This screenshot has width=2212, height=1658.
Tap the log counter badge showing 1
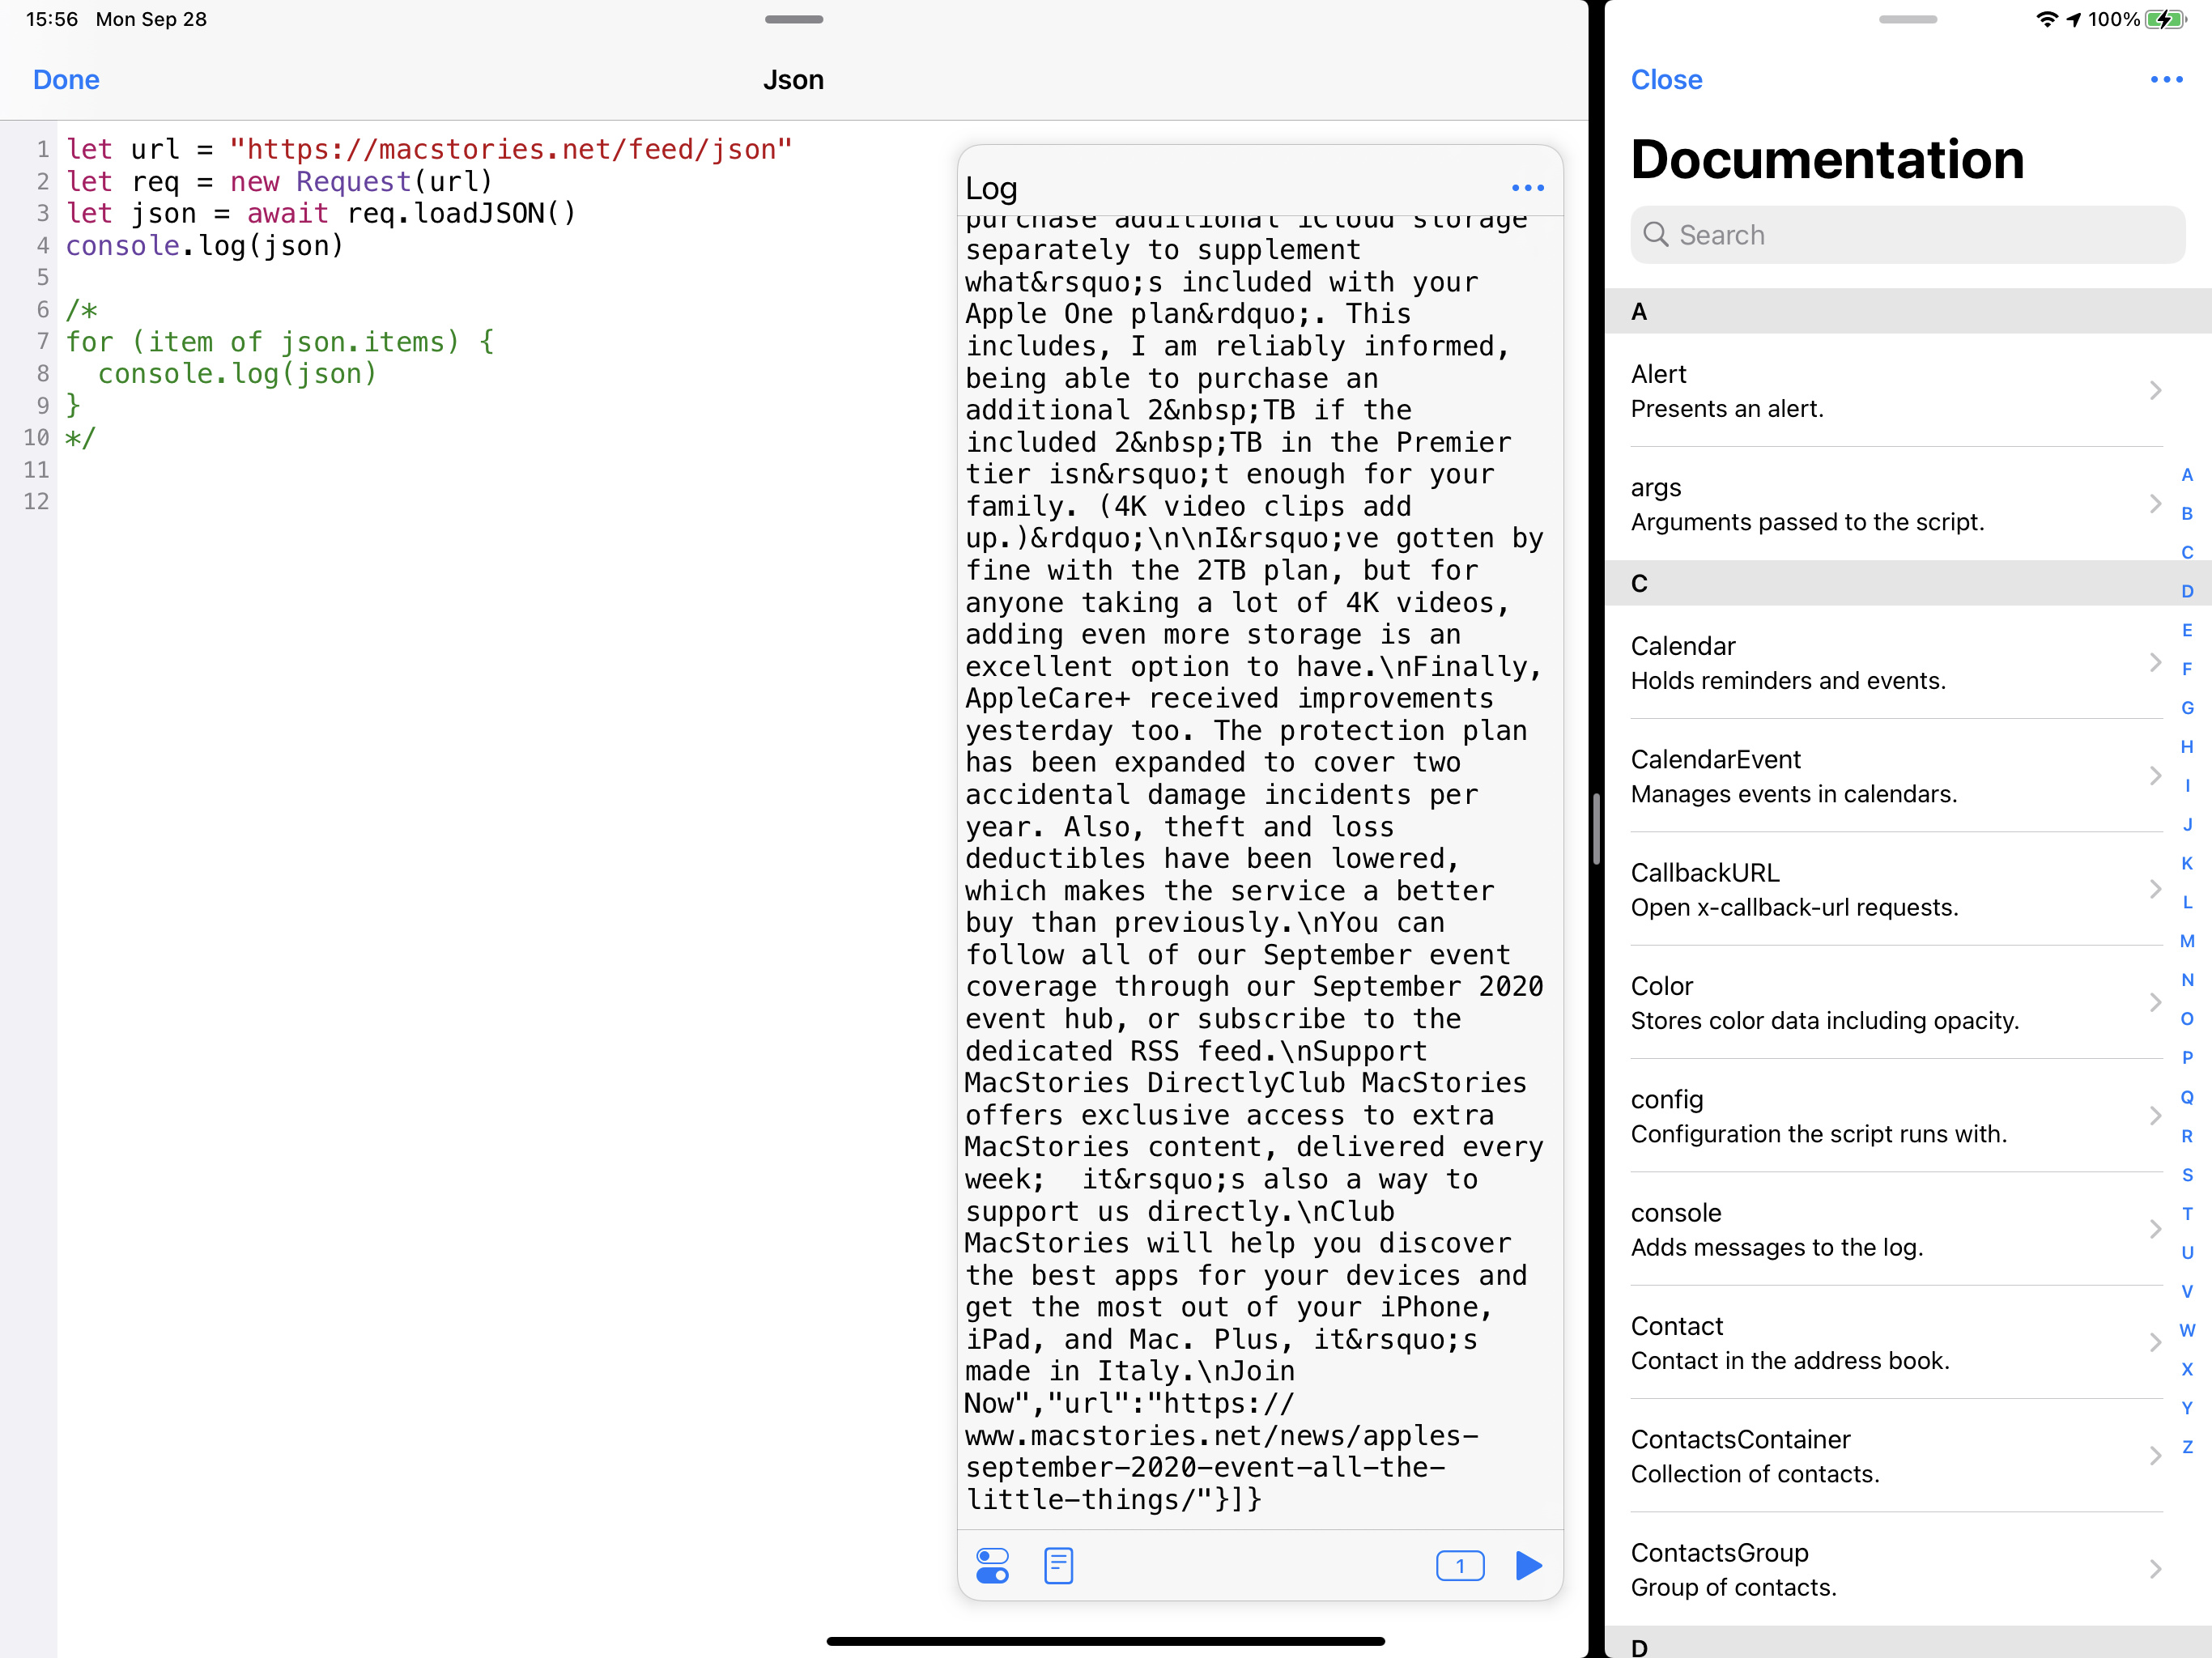(1459, 1565)
